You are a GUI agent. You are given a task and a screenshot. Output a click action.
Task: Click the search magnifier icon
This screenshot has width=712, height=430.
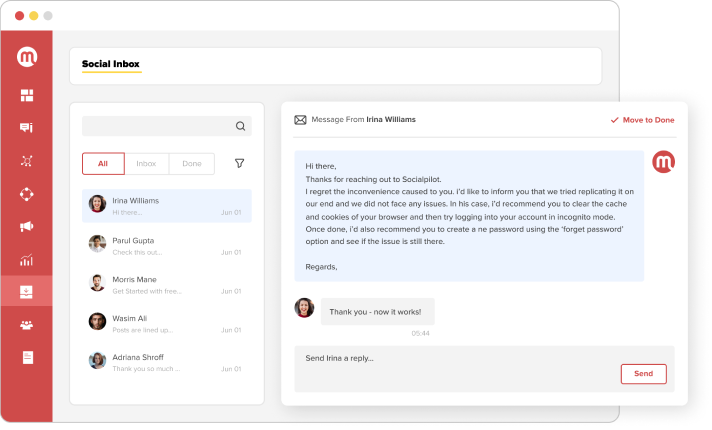coord(240,126)
